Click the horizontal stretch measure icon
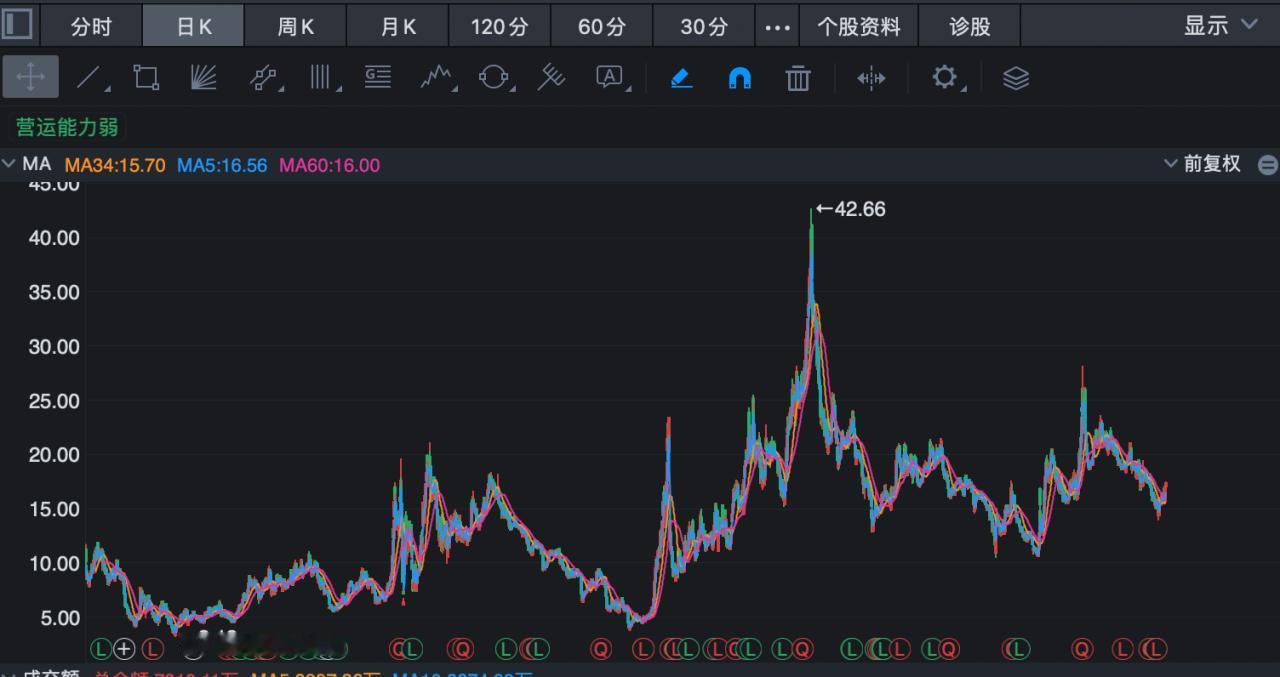1280x677 pixels. point(871,77)
